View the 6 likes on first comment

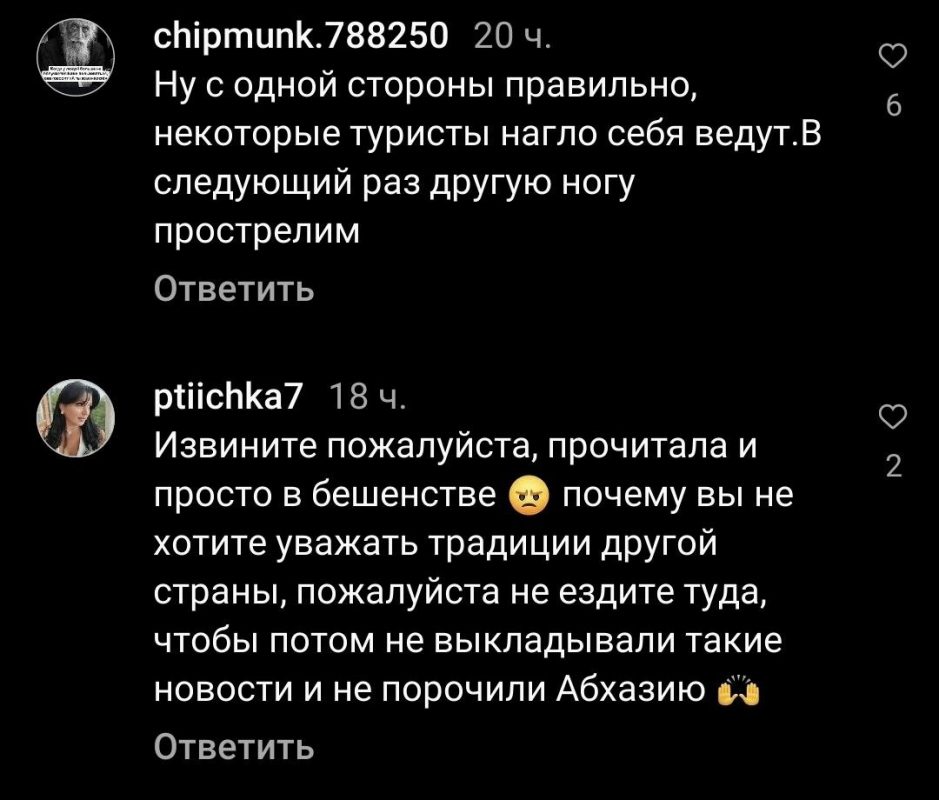pos(893,106)
